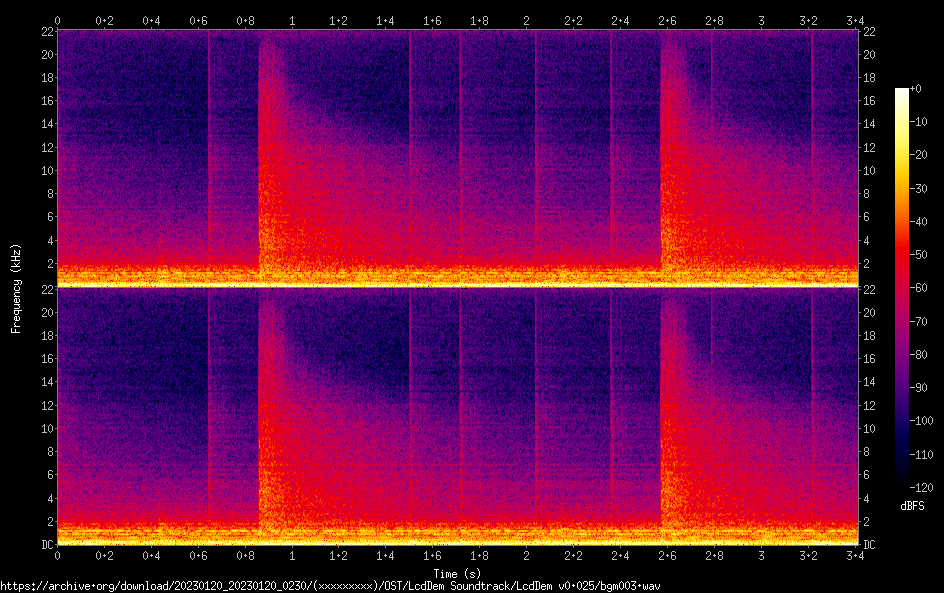
Task: Click the "2" second tick on top time axis
Action: (527, 20)
